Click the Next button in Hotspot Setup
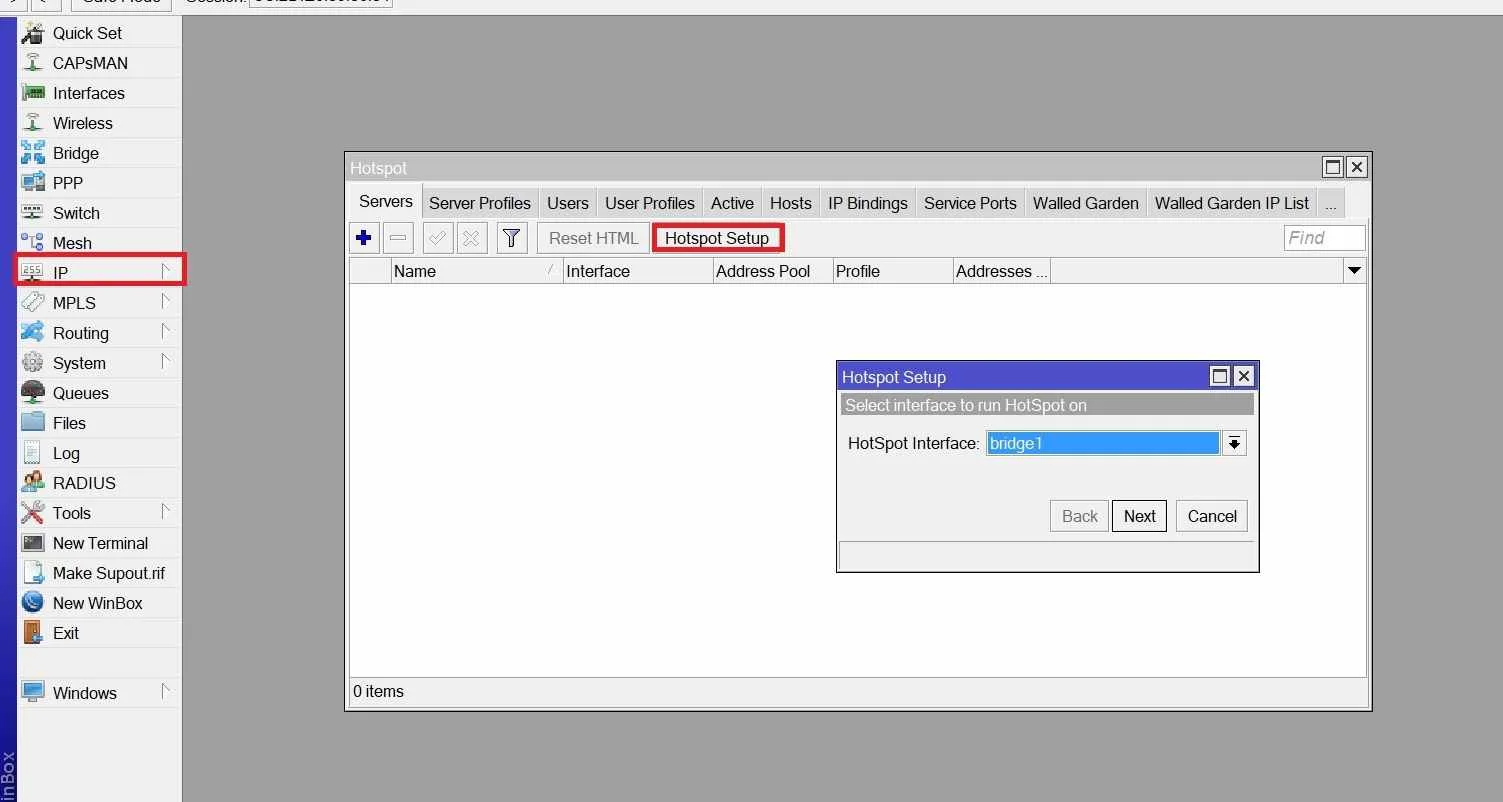Viewport: 1503px width, 802px height. click(x=1139, y=516)
